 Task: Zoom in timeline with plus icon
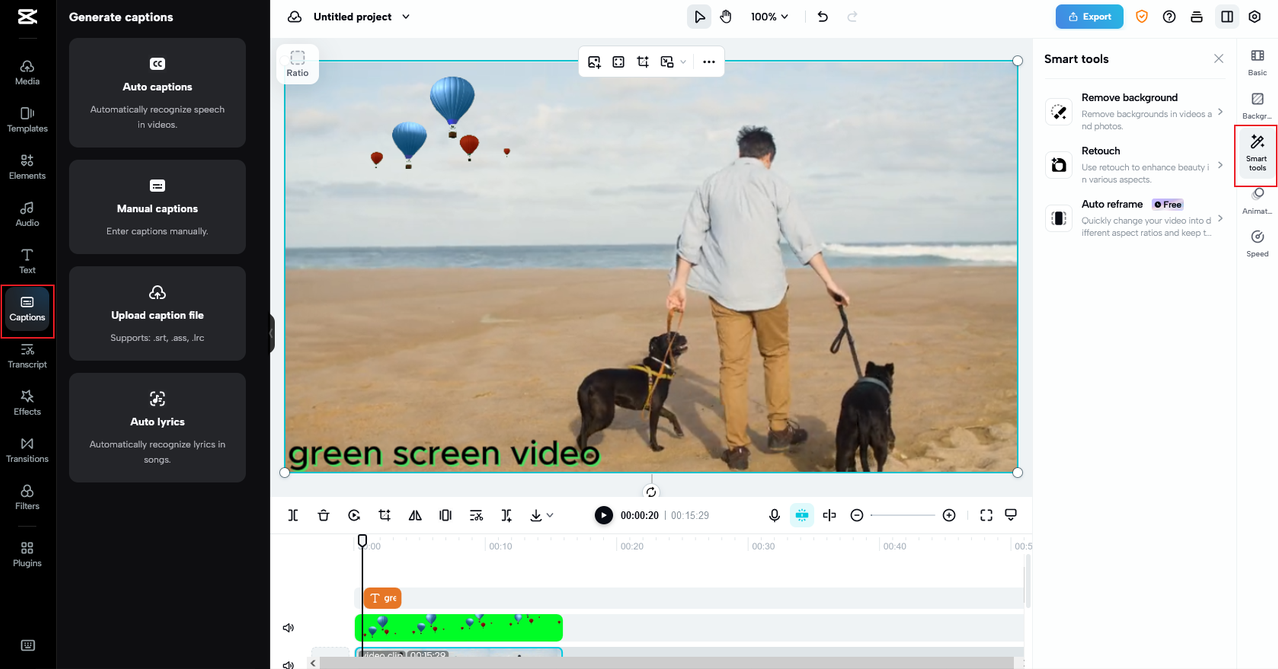[x=949, y=515]
